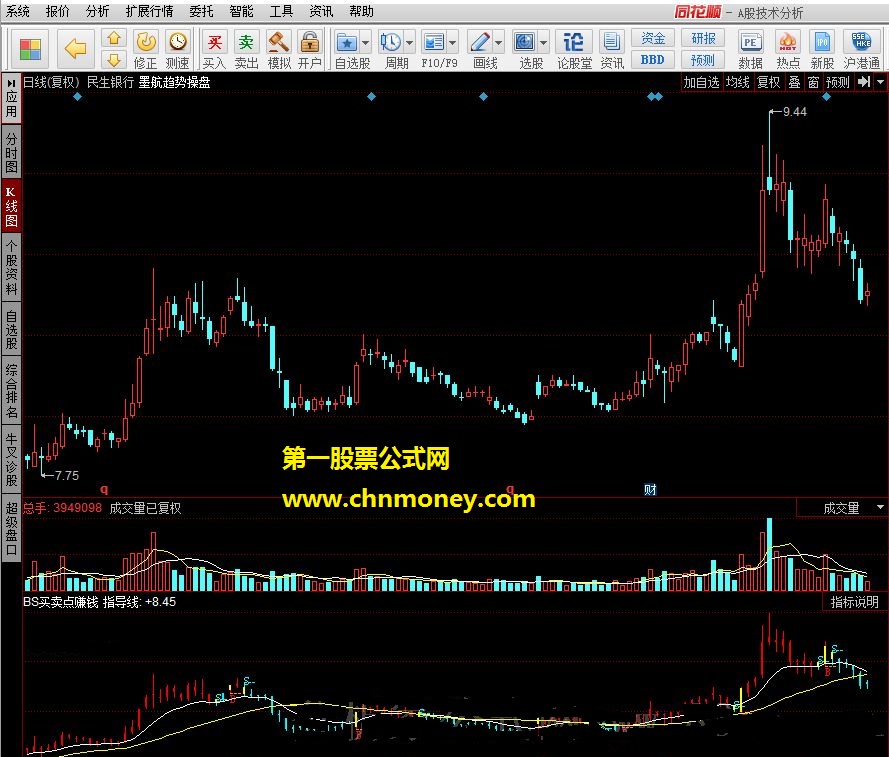889x757 pixels.
Task: Open the 自选股 watchlist star folder icon
Action: coord(346,43)
